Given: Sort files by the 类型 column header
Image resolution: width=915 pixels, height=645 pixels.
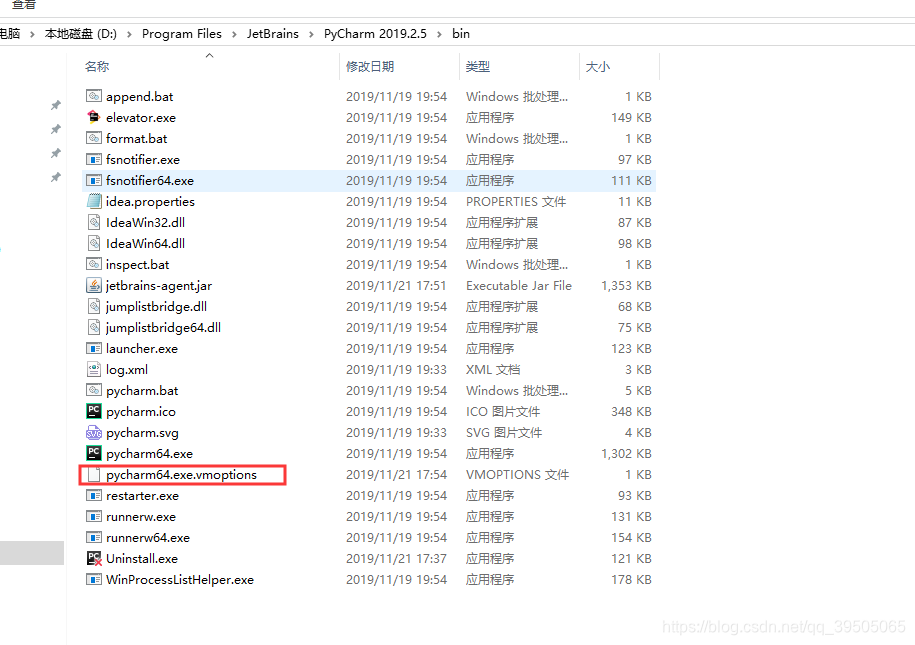Looking at the screenshot, I should pos(478,67).
